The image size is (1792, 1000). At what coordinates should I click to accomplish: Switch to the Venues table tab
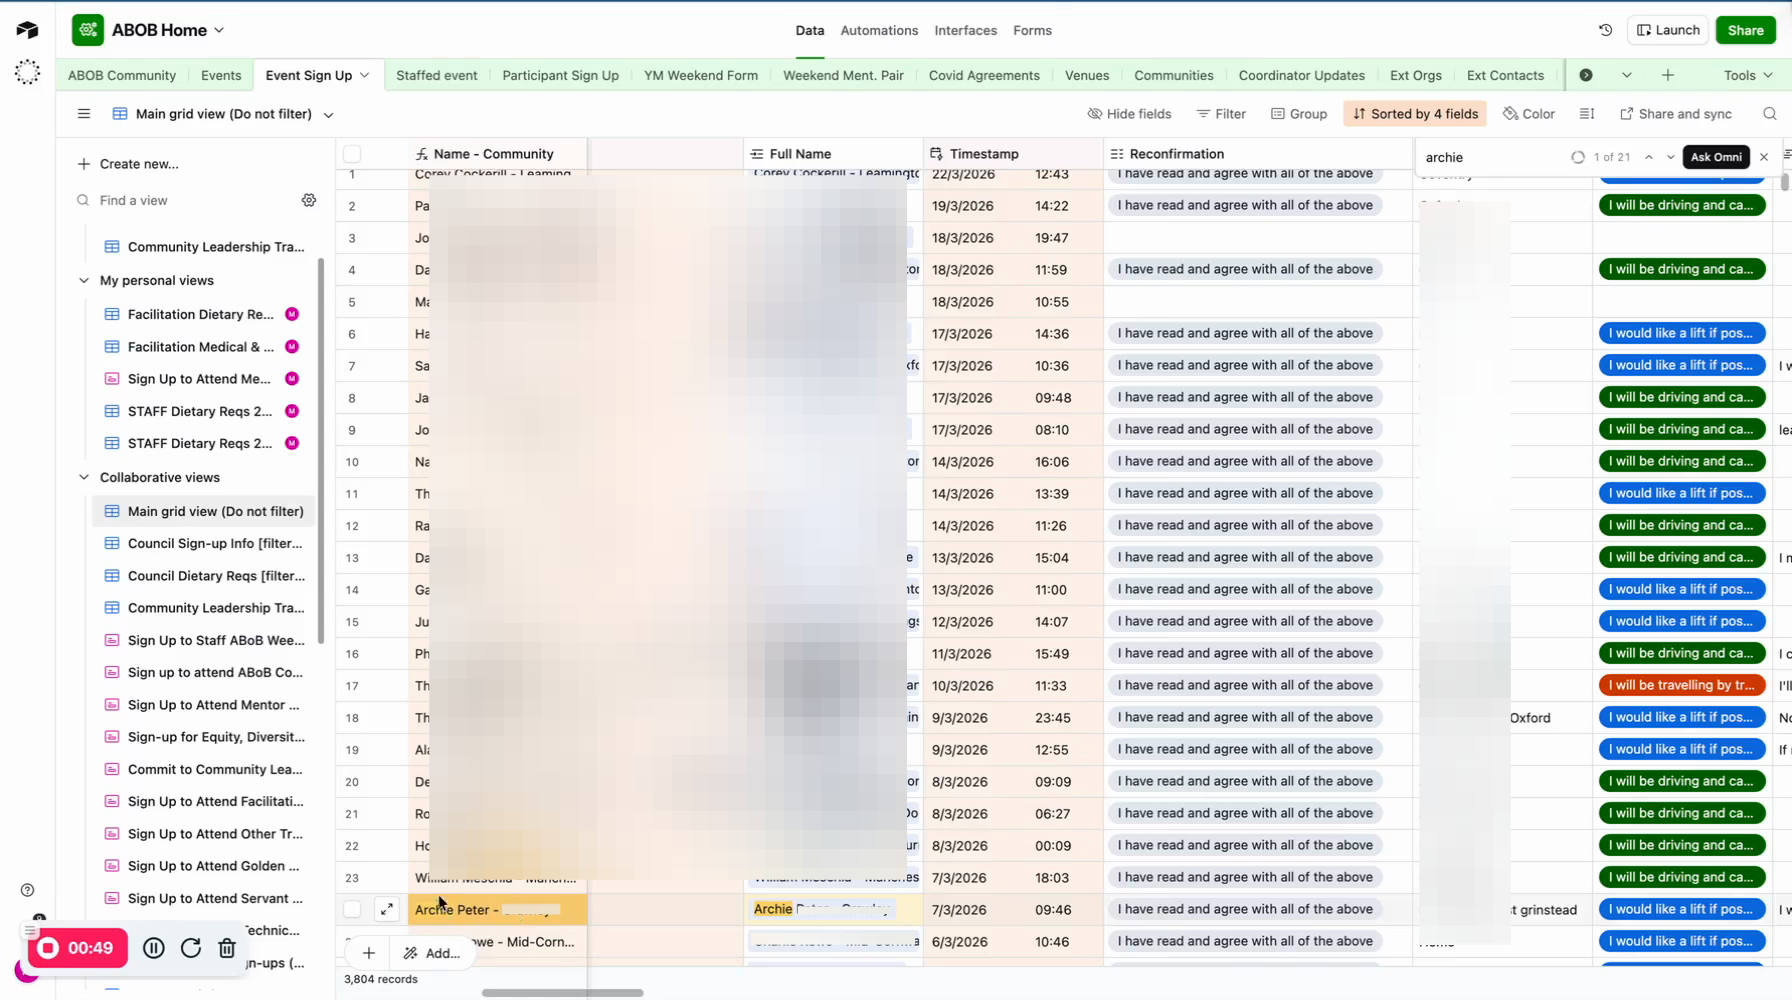point(1086,75)
